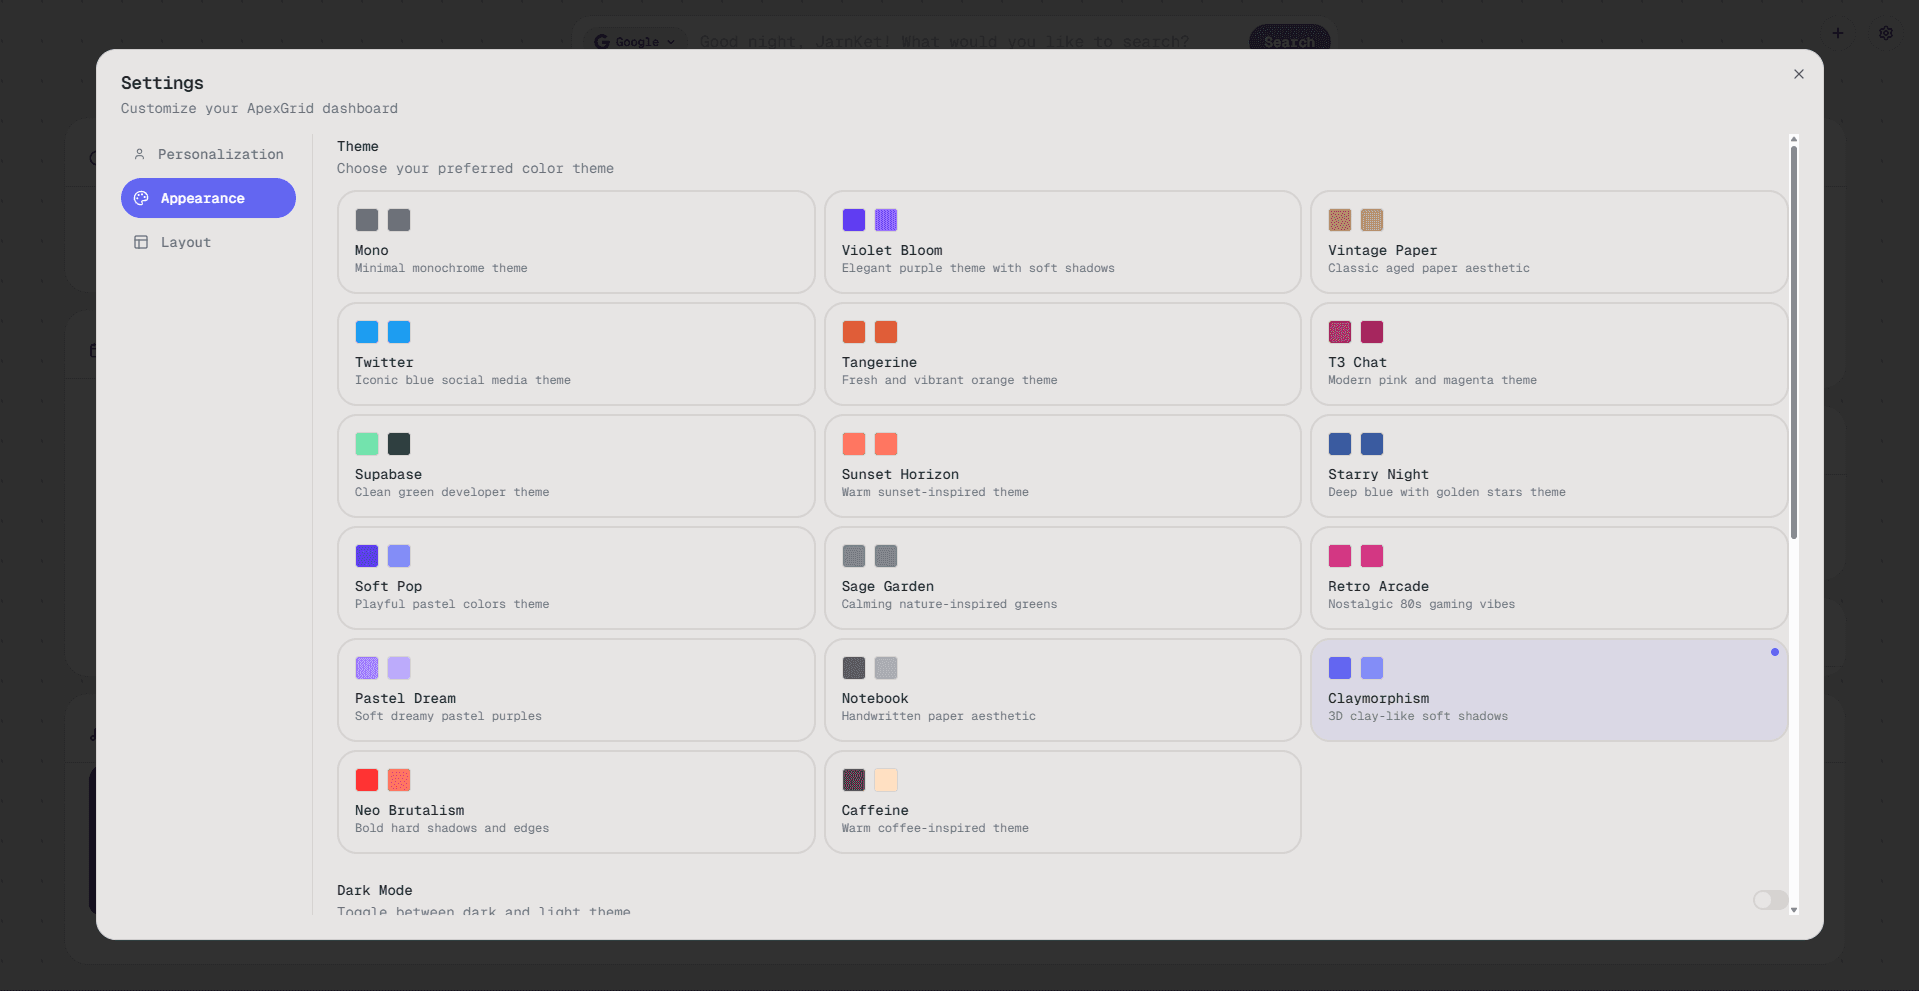Click the plus icon near the top bar
The width and height of the screenshot is (1919, 991).
(x=1838, y=33)
